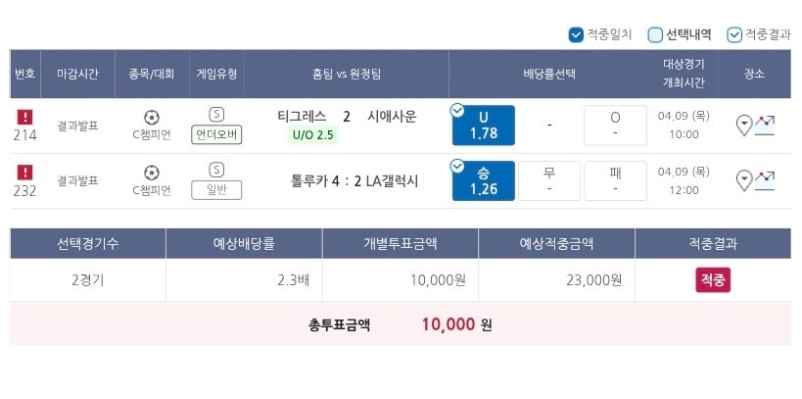Open the venue location pin for match 232
The width and height of the screenshot is (802, 399).
744,181
